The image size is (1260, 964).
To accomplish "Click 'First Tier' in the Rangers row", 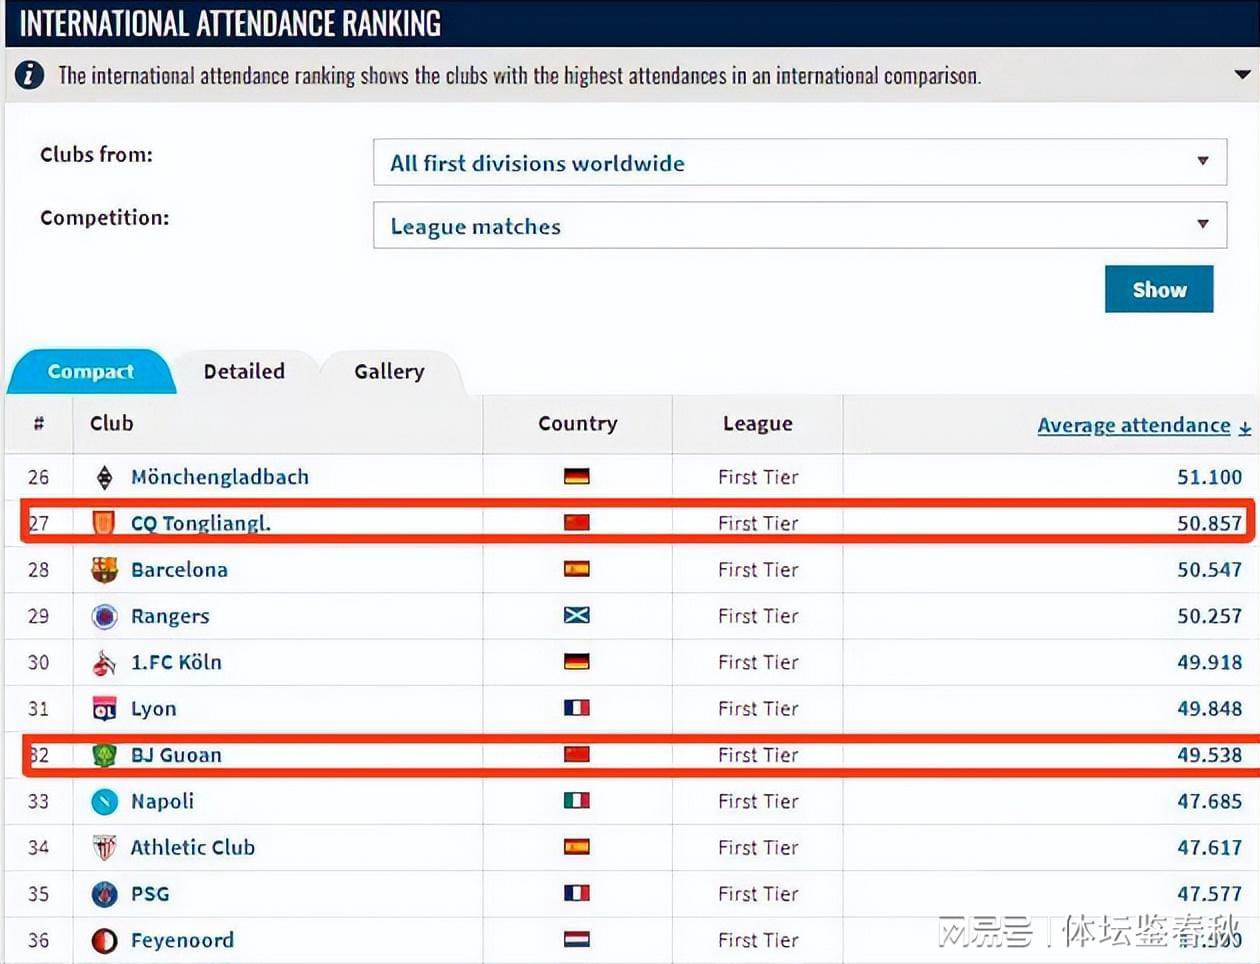I will click(x=758, y=616).
